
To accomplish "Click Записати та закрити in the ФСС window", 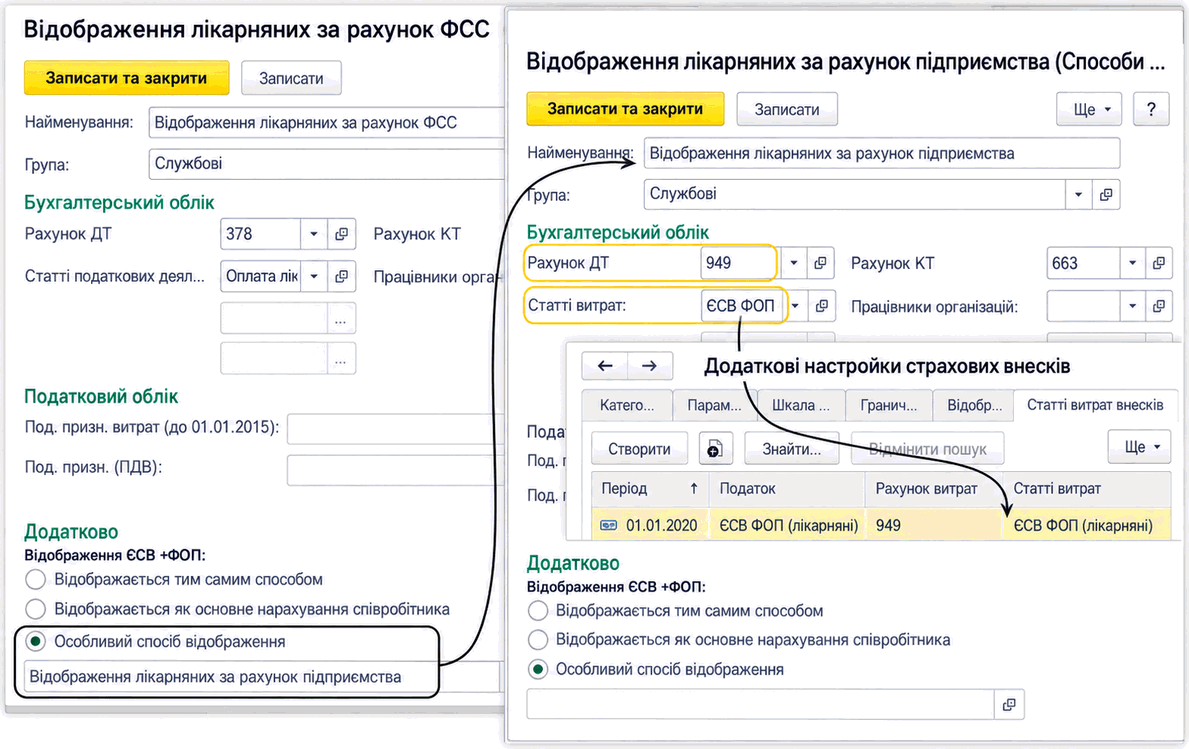I will click(x=127, y=78).
